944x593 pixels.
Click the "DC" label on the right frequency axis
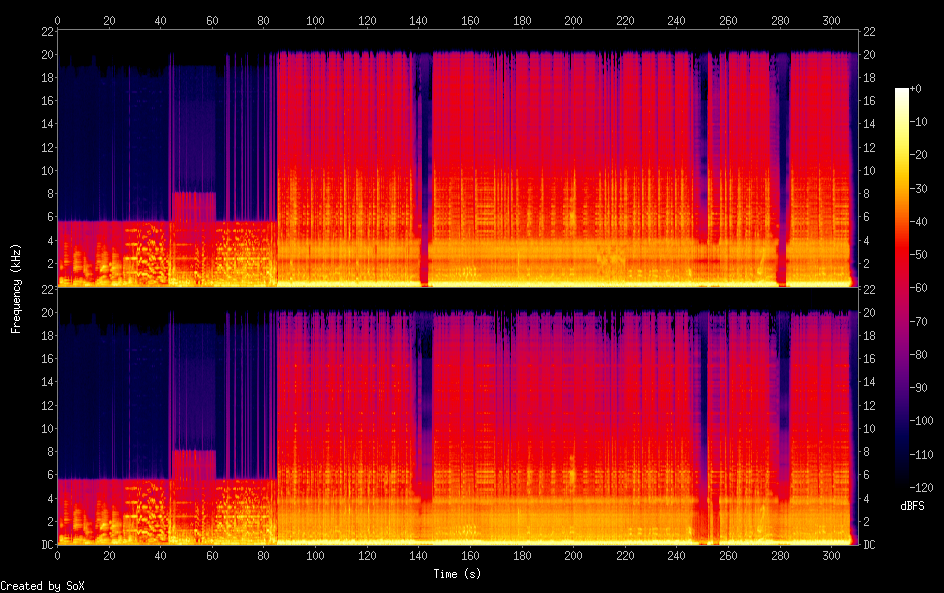(869, 545)
